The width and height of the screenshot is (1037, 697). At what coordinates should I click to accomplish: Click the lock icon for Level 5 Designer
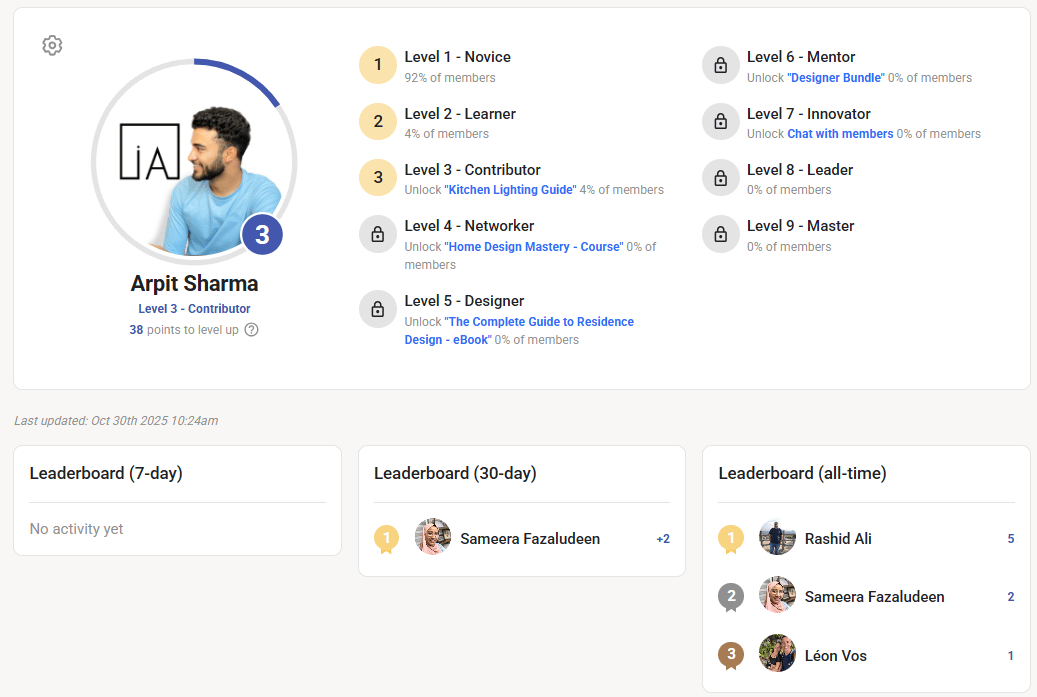click(378, 309)
